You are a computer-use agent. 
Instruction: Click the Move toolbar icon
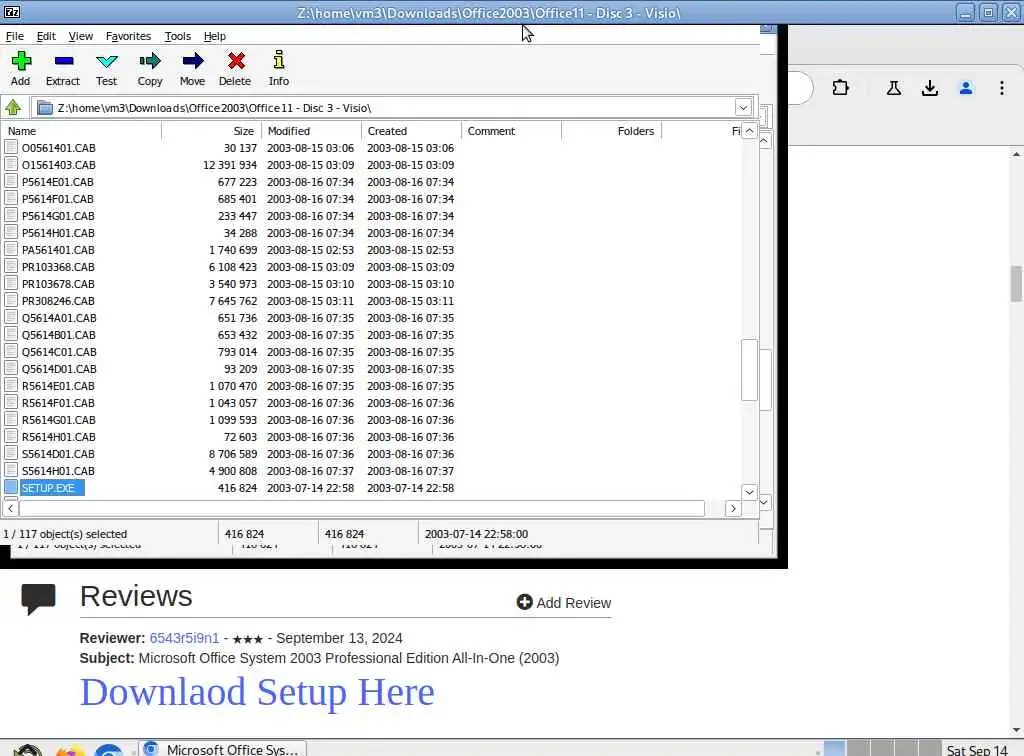pos(193,61)
